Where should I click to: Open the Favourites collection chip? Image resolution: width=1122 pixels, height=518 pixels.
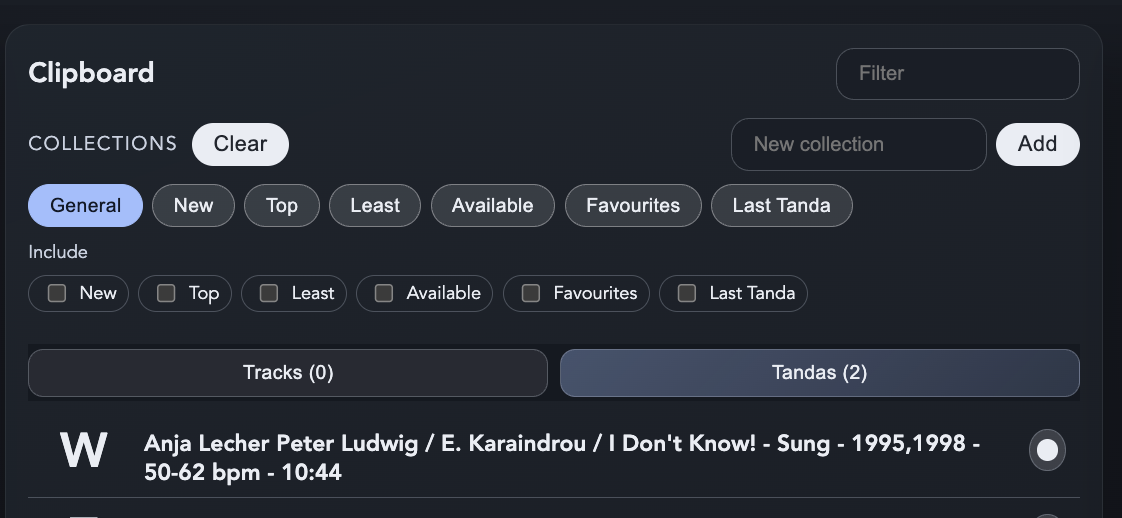[633, 205]
